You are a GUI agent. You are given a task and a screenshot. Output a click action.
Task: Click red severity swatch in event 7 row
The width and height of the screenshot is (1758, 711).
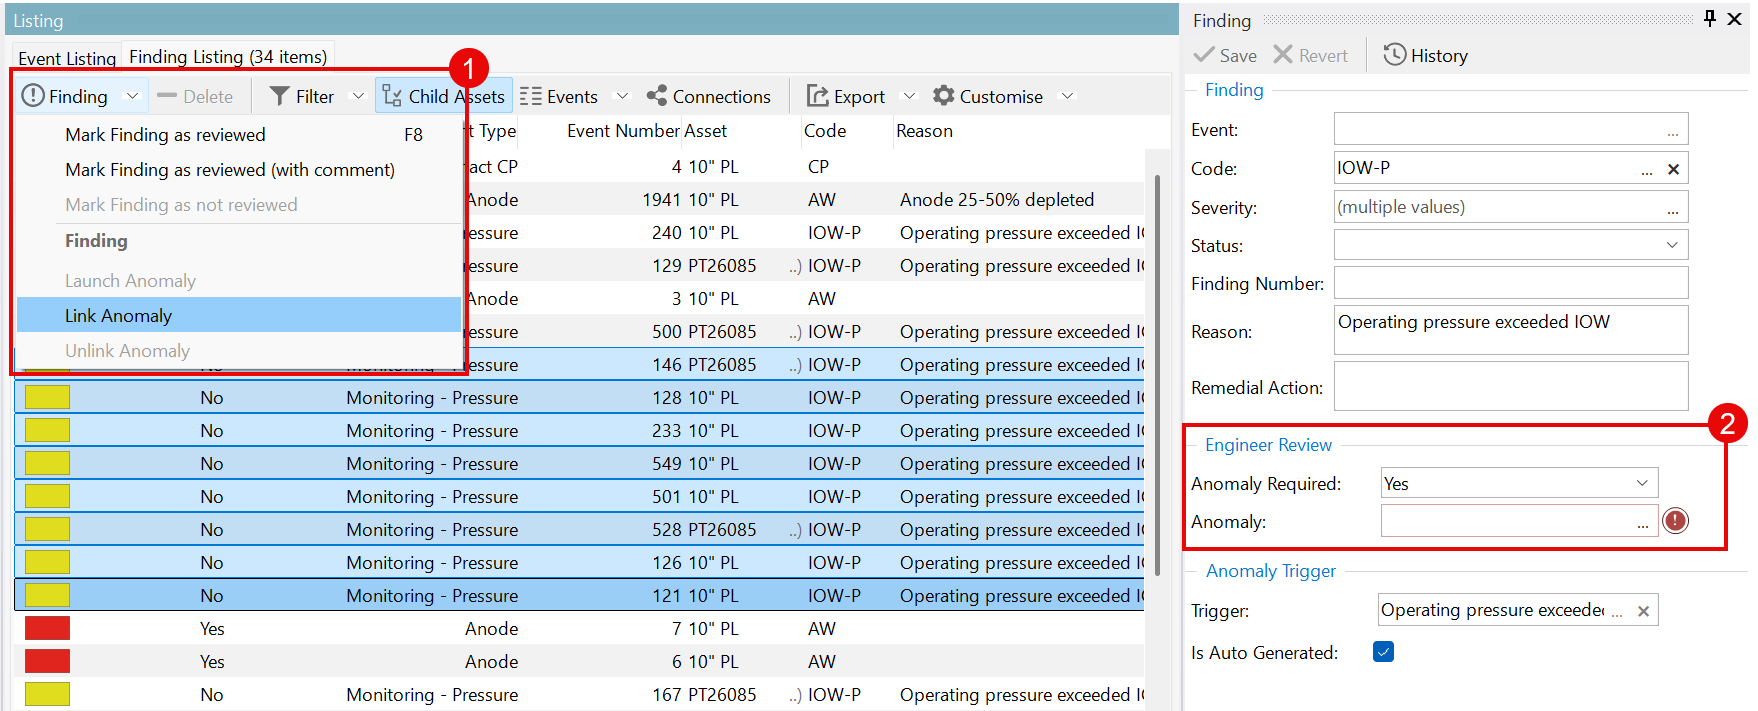click(47, 628)
